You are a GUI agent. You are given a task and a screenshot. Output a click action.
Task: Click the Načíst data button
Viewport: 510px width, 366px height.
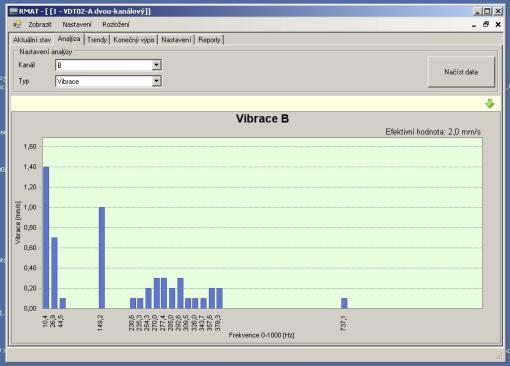pyautogui.click(x=461, y=72)
